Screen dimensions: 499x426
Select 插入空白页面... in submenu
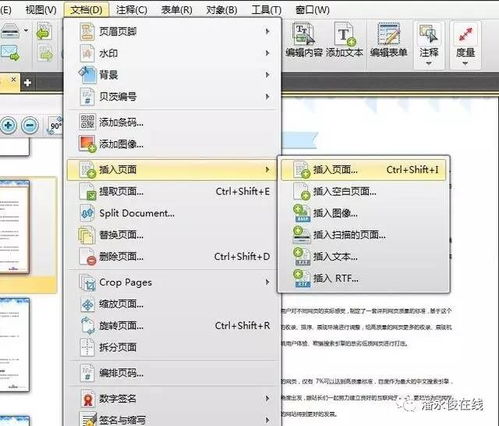pos(363,192)
